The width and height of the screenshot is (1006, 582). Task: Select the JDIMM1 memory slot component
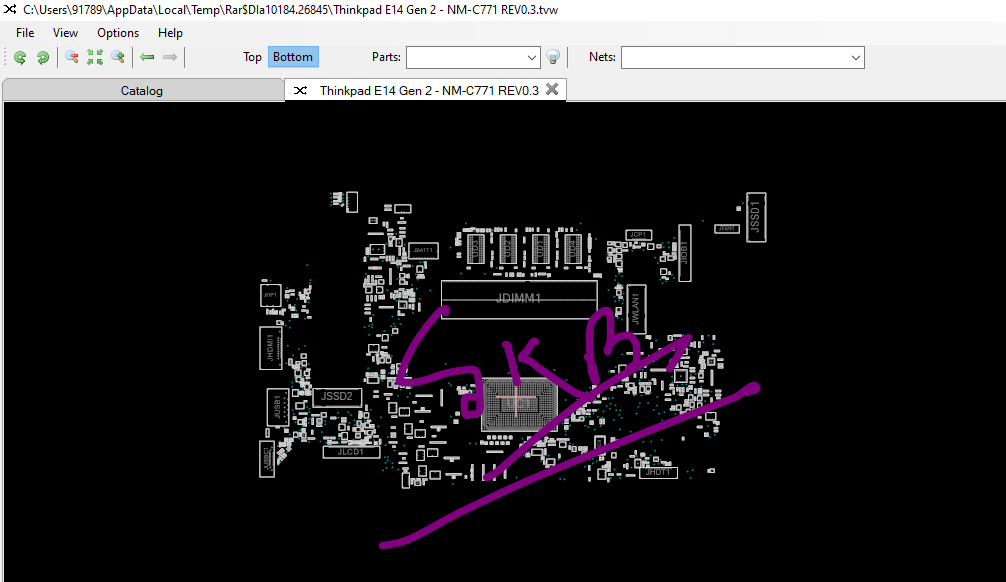519,298
